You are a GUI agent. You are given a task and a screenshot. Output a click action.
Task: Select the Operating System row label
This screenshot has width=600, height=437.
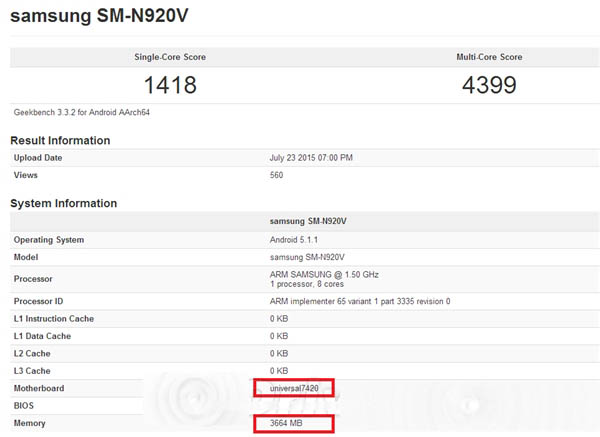point(49,240)
